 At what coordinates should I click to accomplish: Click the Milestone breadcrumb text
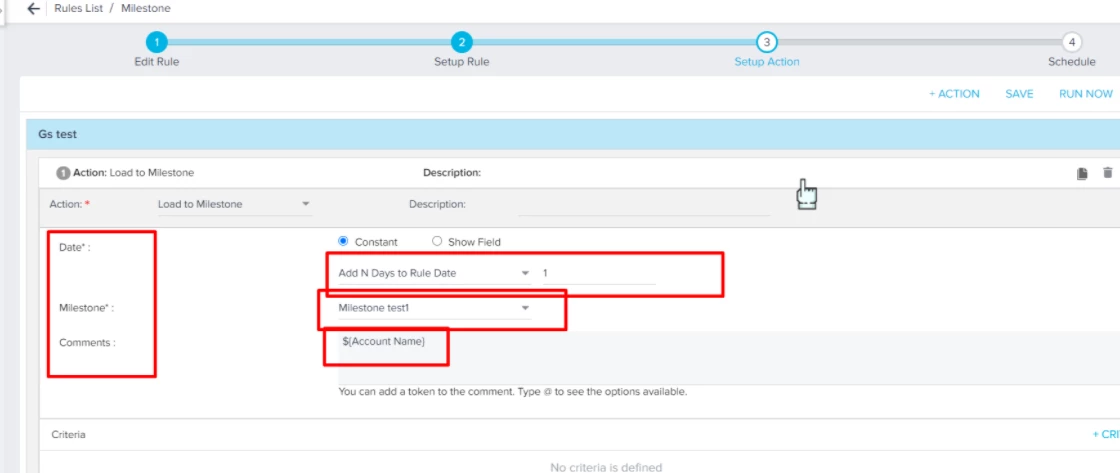146,9
